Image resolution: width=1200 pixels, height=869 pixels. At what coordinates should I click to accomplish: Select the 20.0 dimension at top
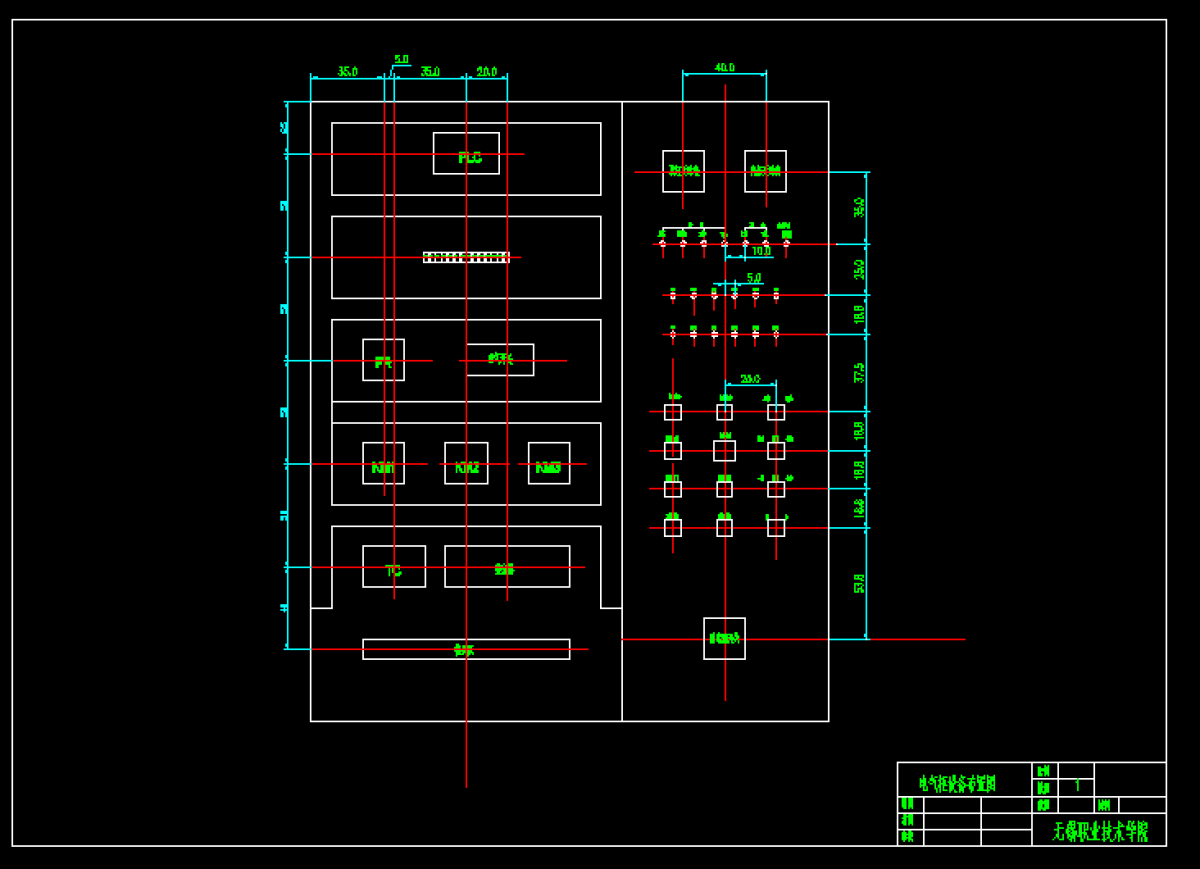pos(487,72)
